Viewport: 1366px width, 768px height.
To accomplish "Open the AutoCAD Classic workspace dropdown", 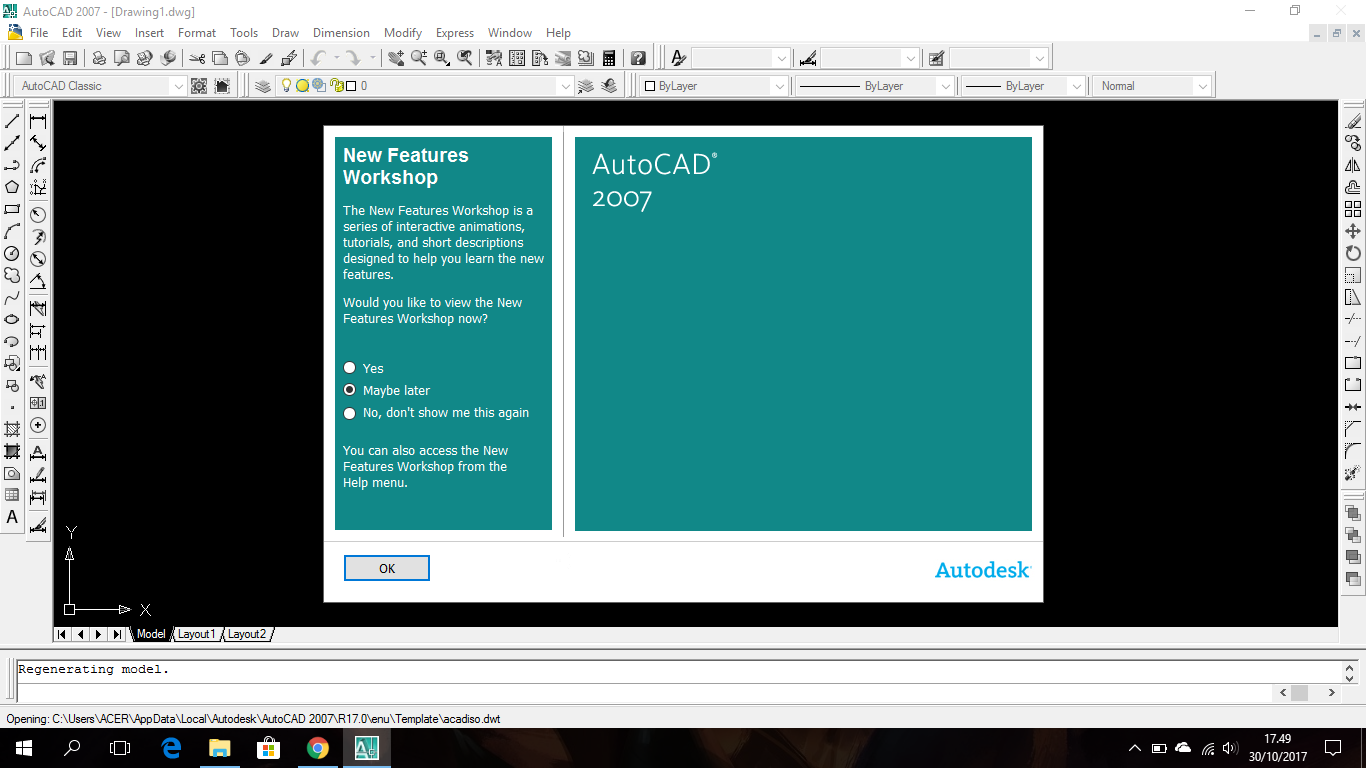I will (x=179, y=86).
